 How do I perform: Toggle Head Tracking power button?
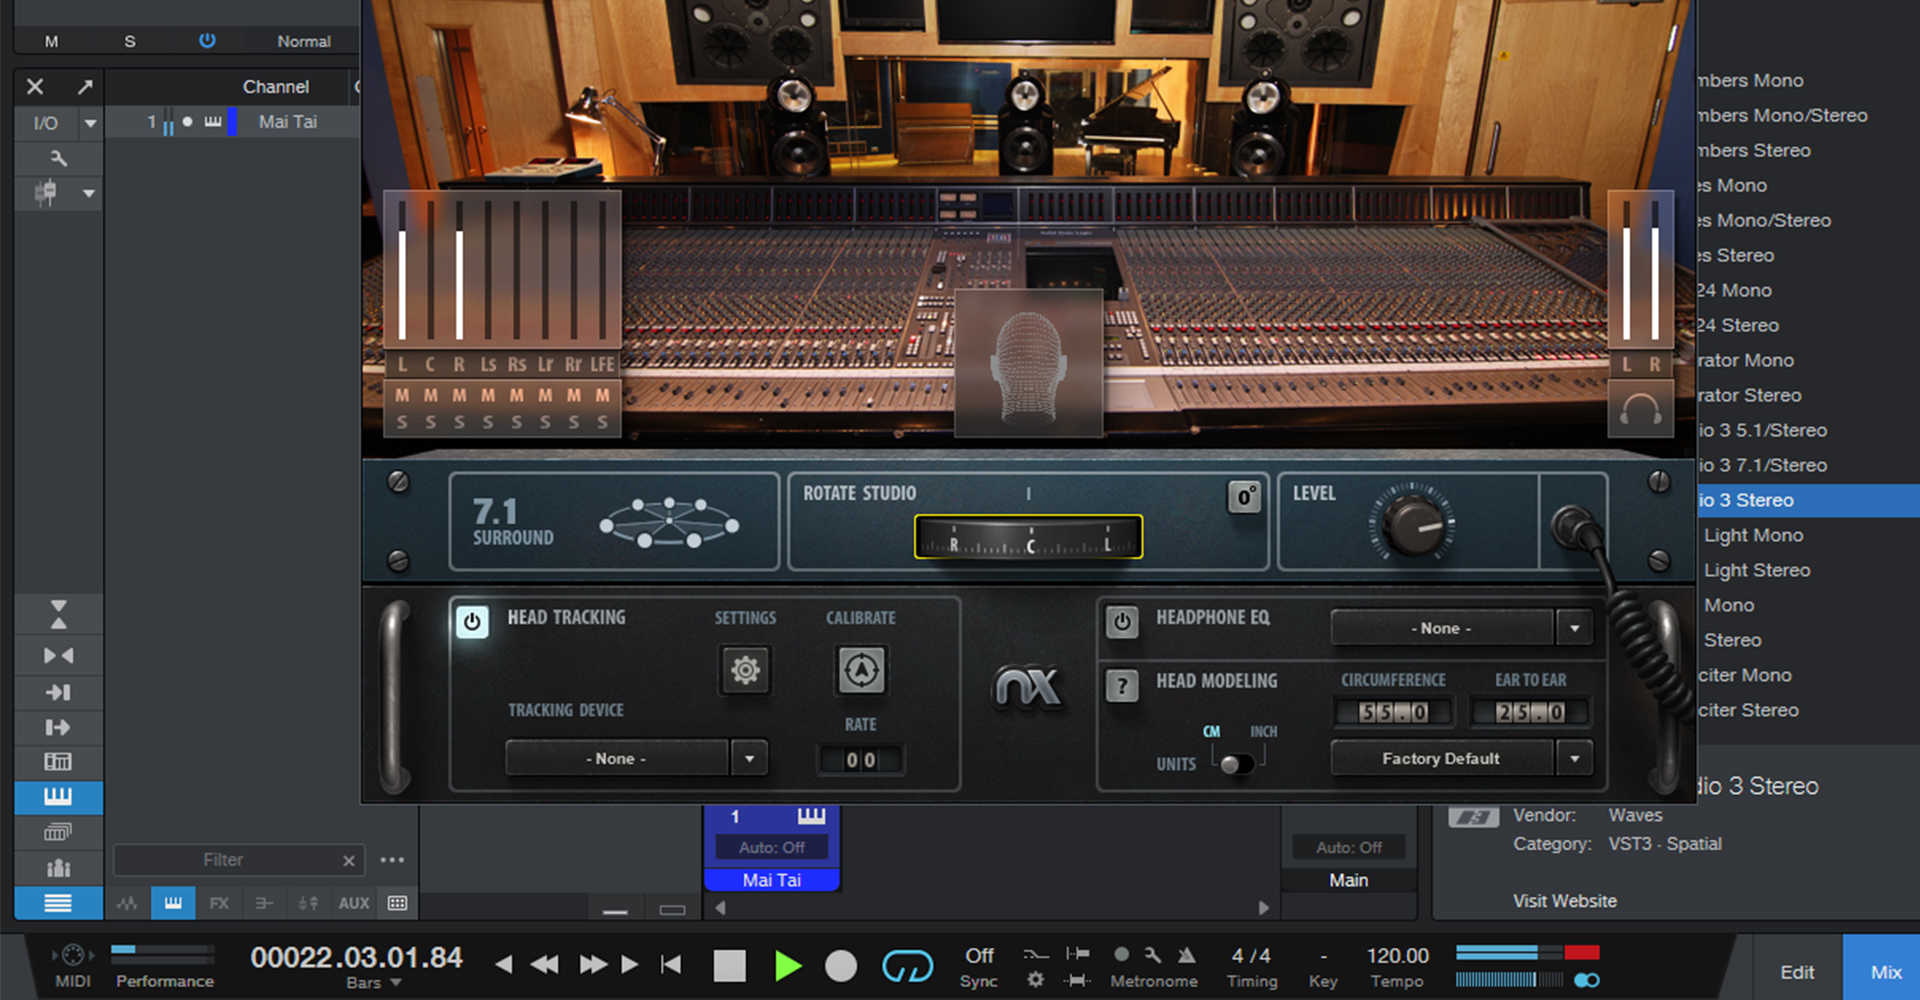472,621
